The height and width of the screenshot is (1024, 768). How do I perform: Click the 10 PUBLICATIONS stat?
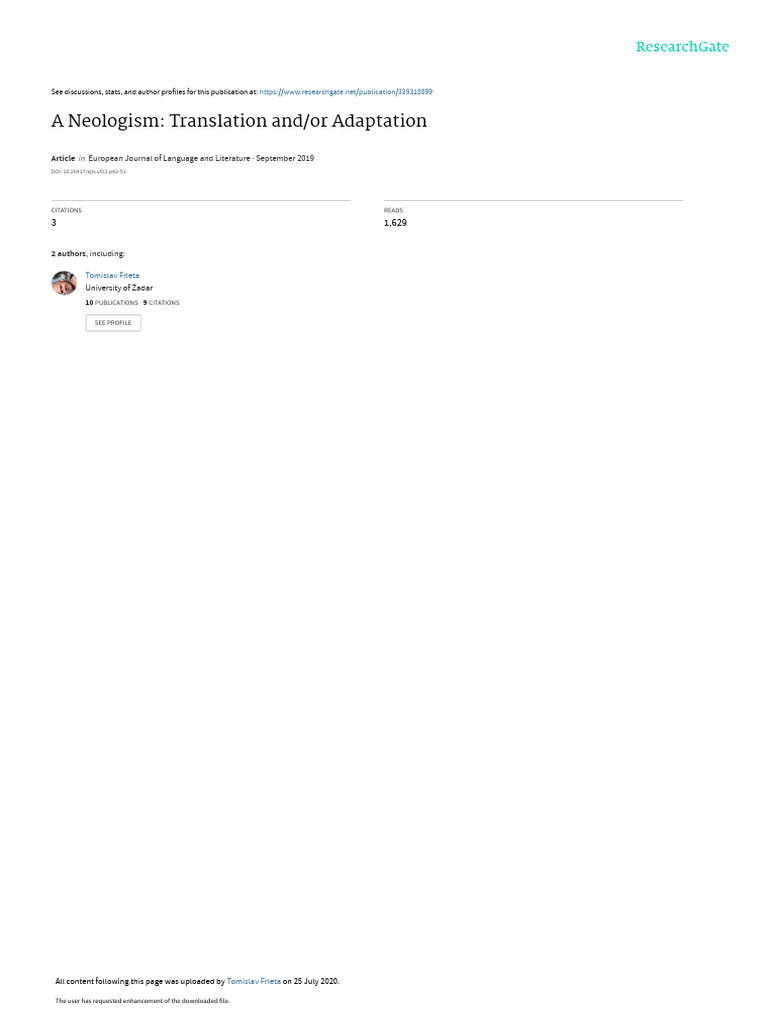point(112,303)
